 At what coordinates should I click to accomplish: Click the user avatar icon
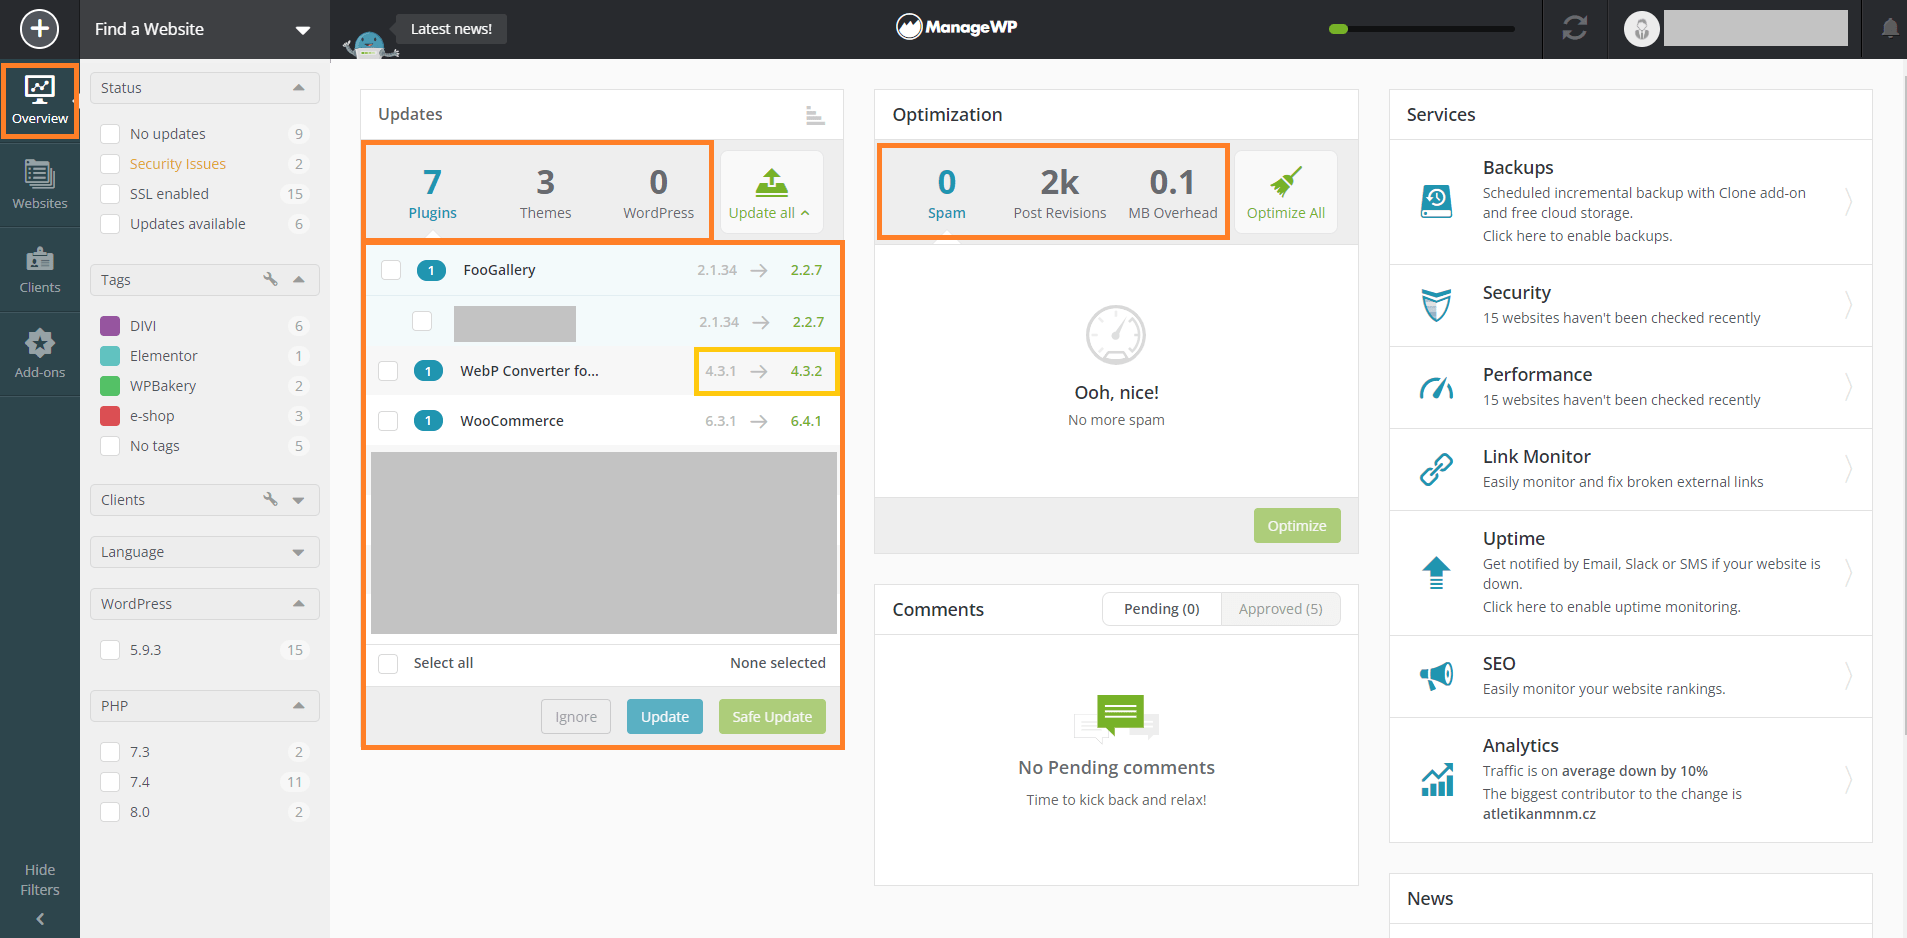tap(1642, 29)
